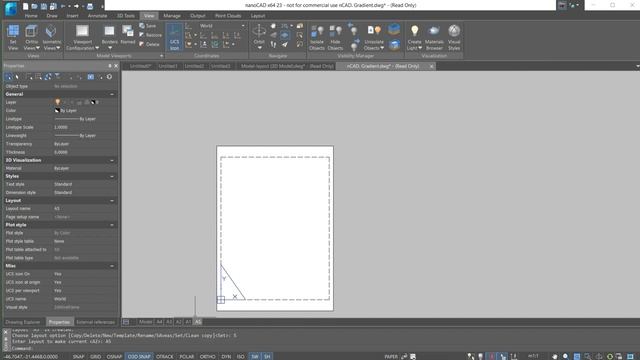Collapse the General properties section
The height and width of the screenshot is (360, 640).
112,94
